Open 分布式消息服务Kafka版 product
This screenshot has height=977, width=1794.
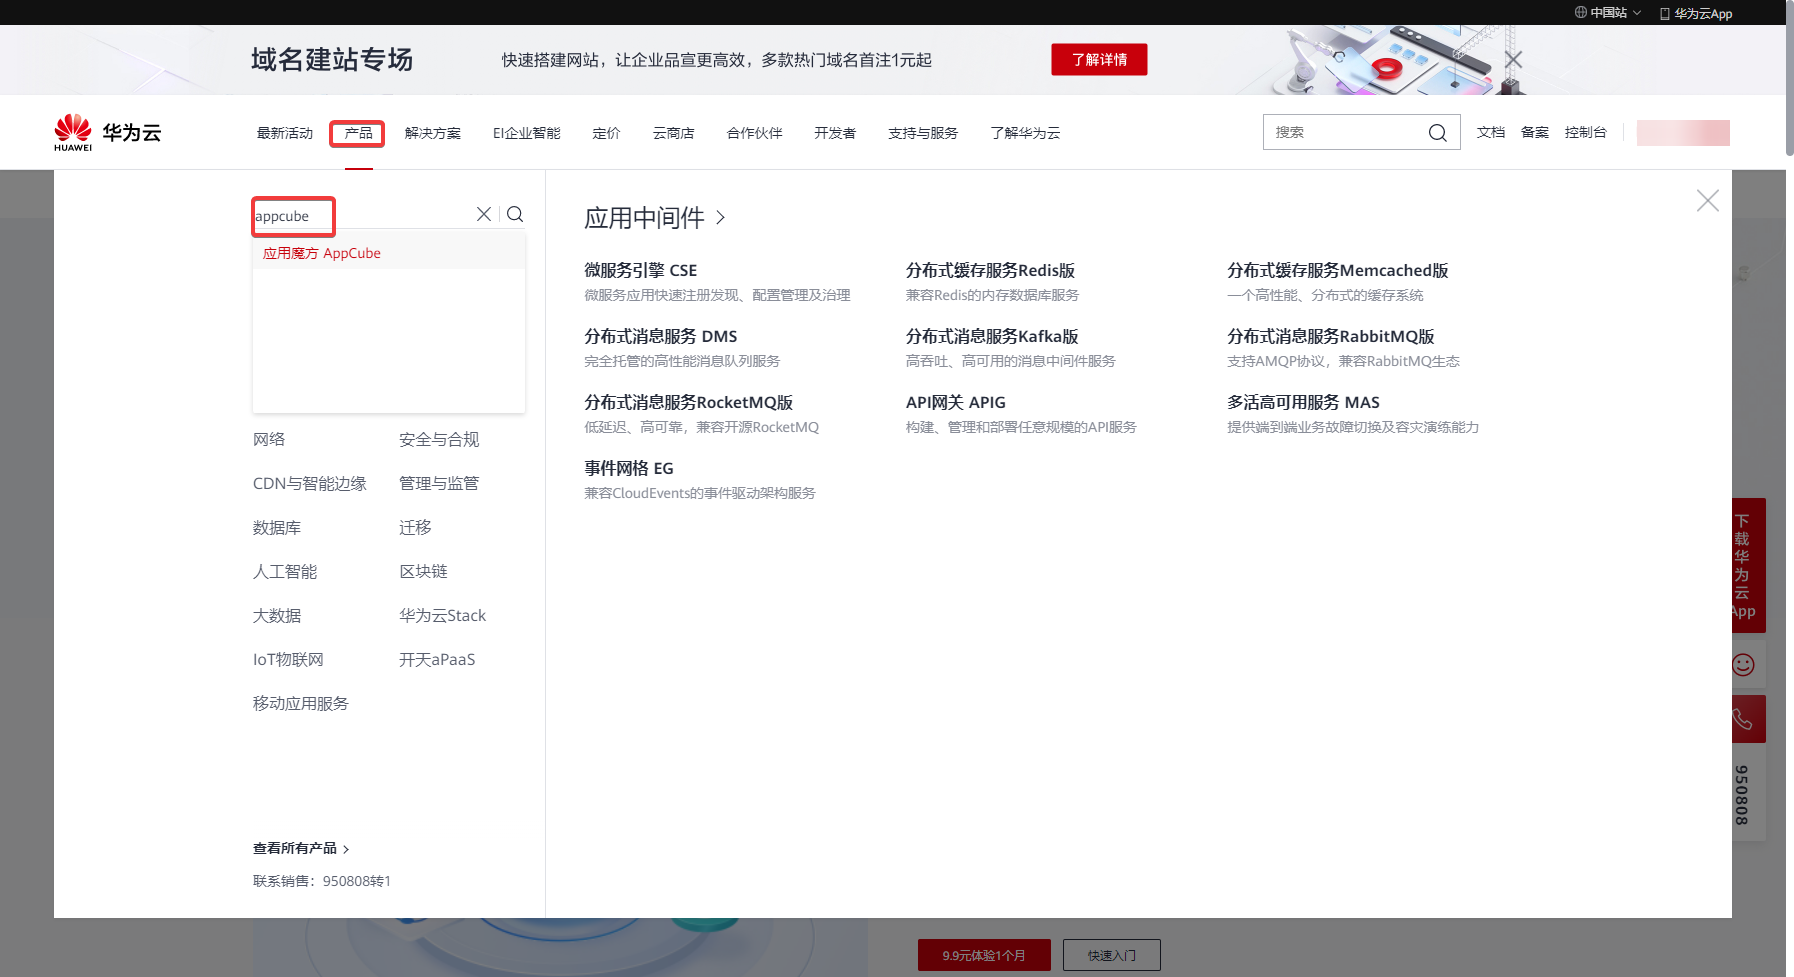click(x=992, y=336)
